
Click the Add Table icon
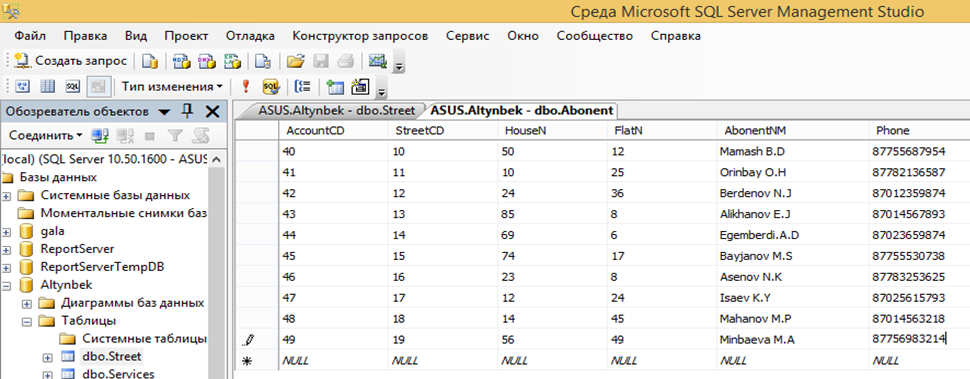[335, 87]
